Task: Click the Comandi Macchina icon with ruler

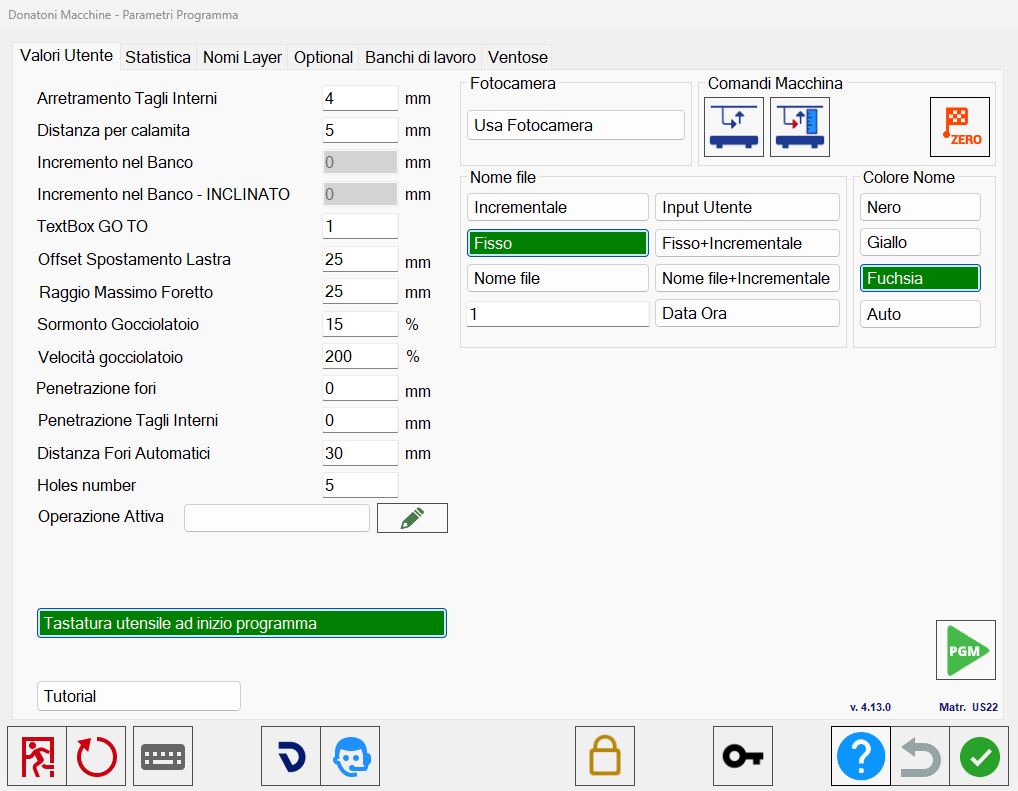Action: click(800, 127)
